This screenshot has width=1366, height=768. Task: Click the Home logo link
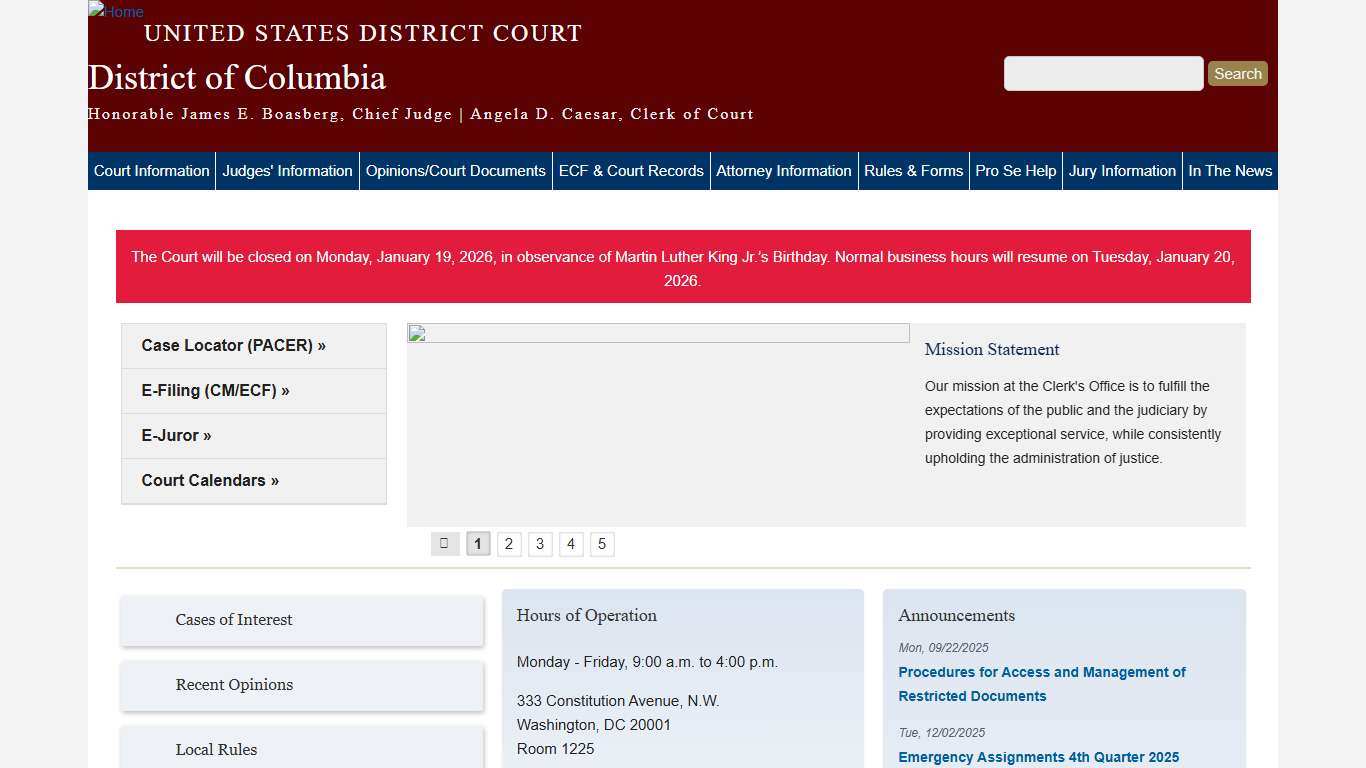(114, 12)
